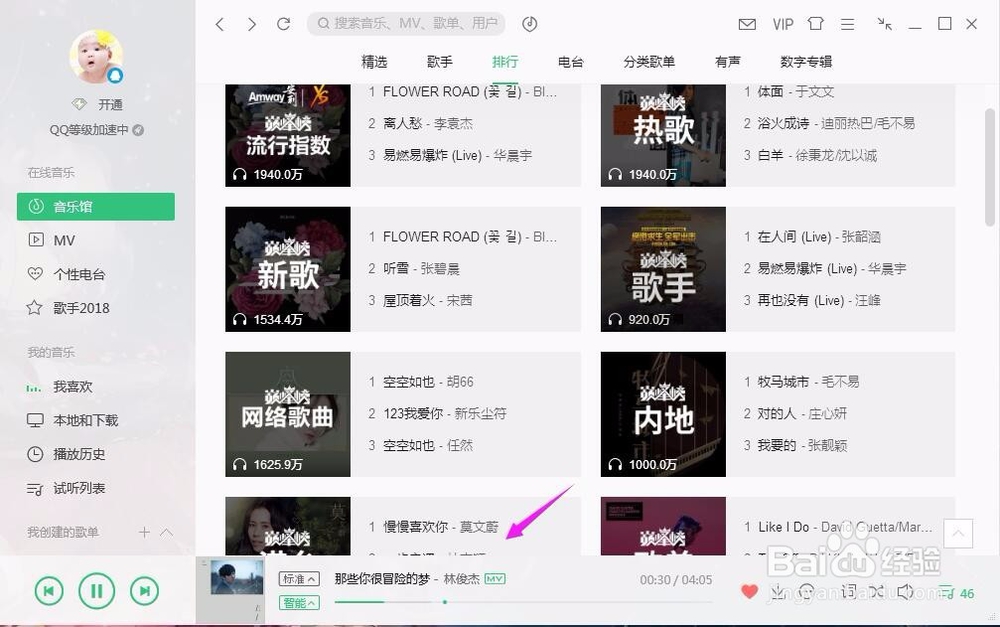The width and height of the screenshot is (1000, 627).
Task: Click song 我要的 - 张靓颖
Action: [x=802, y=446]
